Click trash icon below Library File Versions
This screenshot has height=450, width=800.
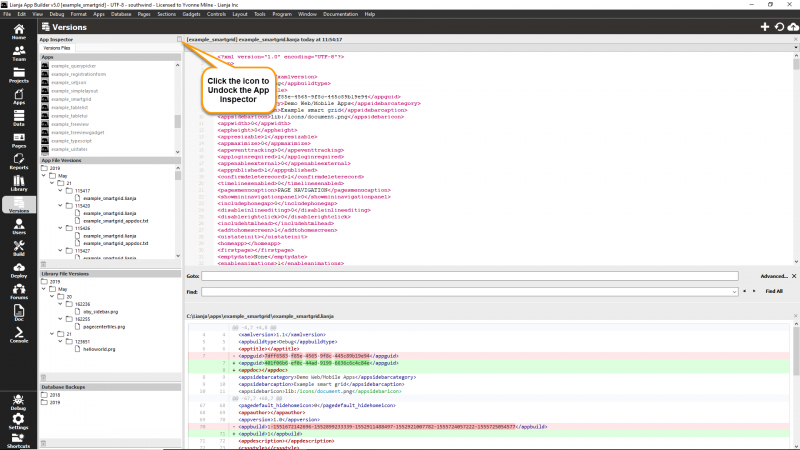(43, 378)
